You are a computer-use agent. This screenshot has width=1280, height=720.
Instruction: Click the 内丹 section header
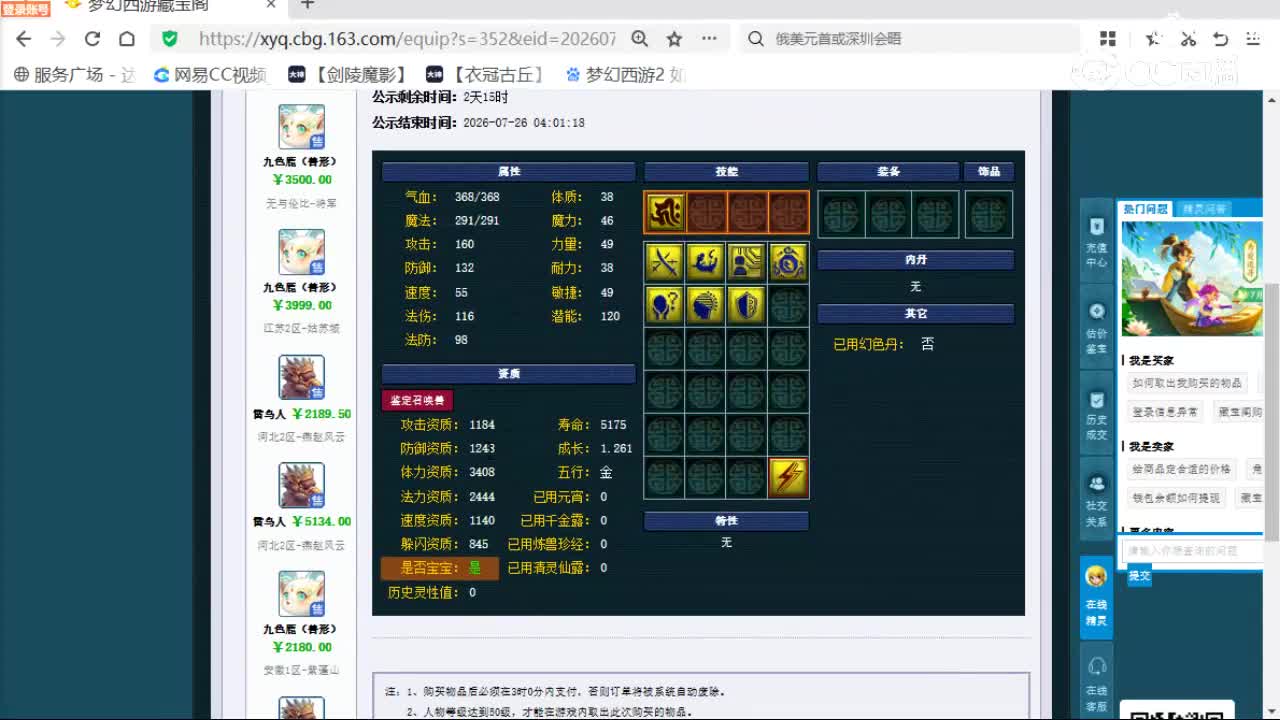[x=916, y=260]
